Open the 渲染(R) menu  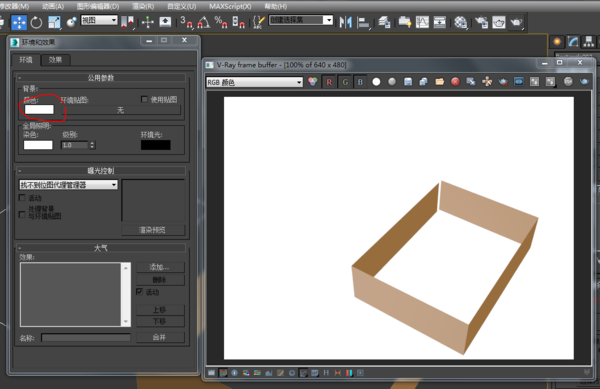143,6
